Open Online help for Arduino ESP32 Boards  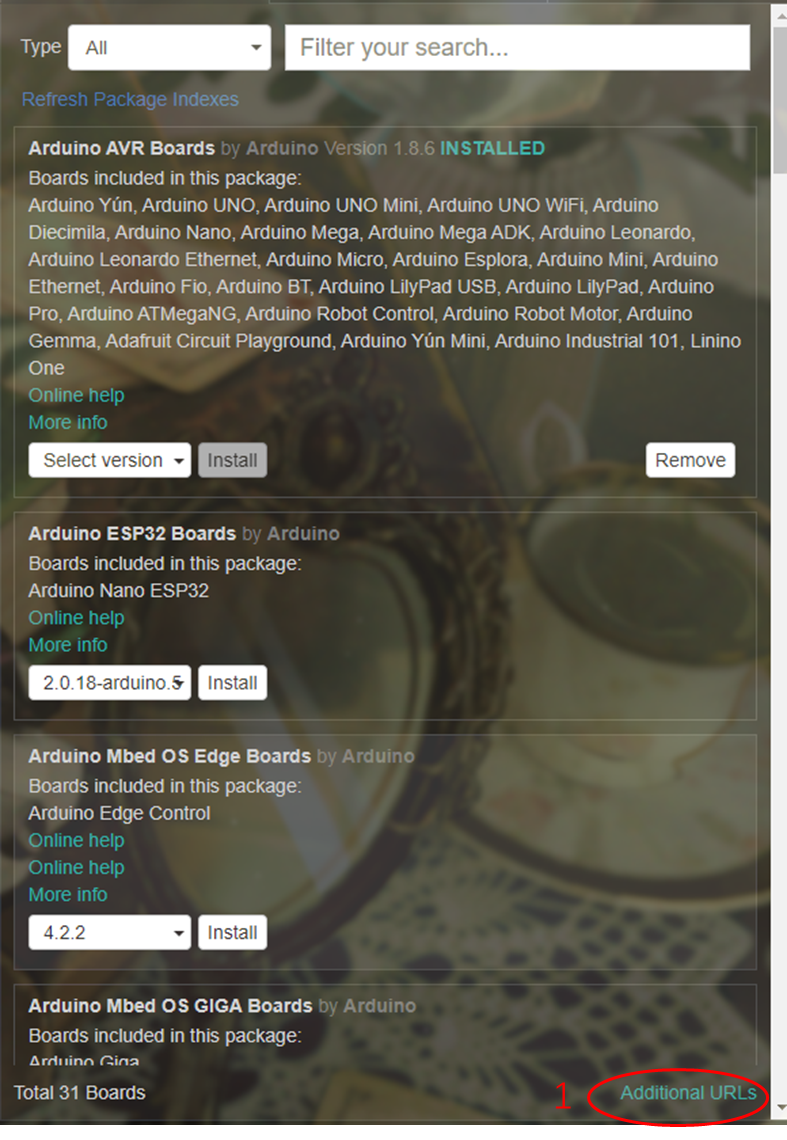[x=76, y=618]
